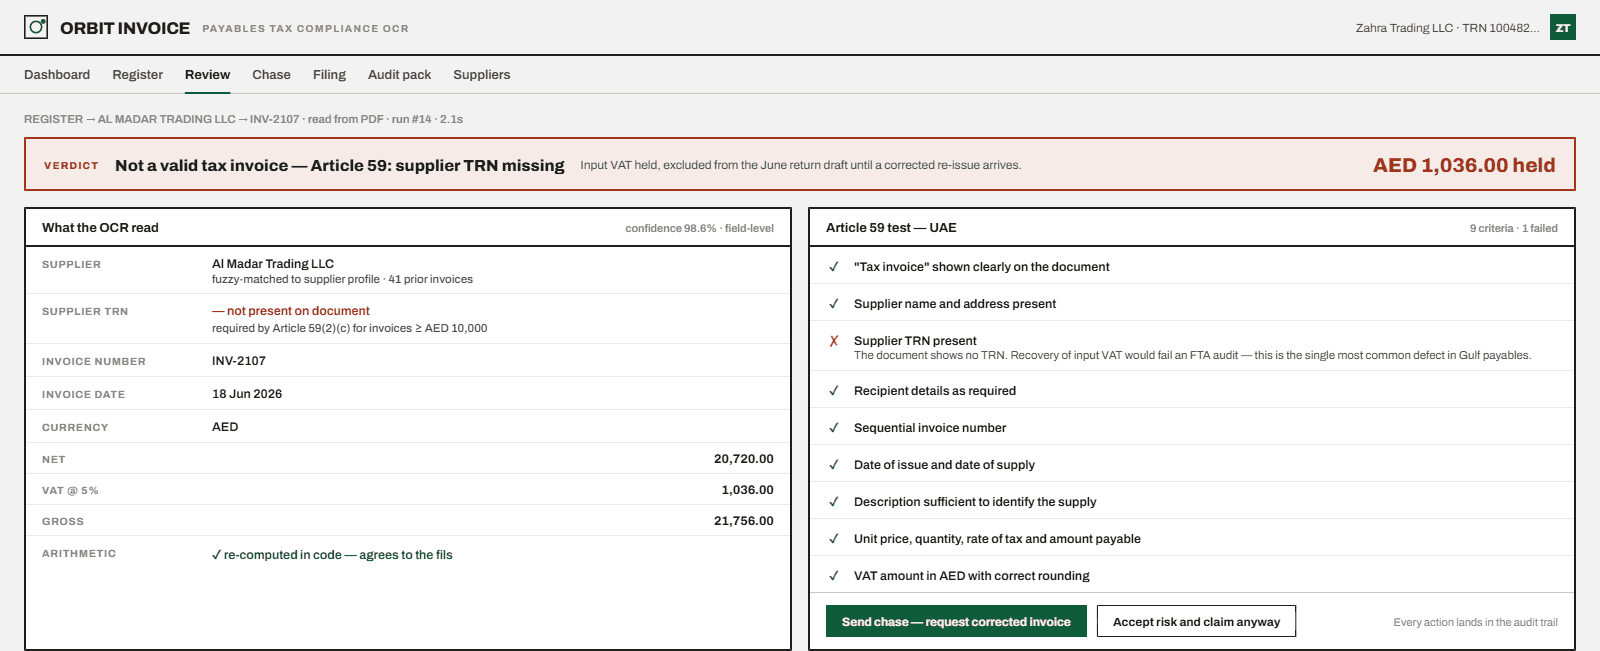The width and height of the screenshot is (1600, 651).
Task: Click the re-computed in code arithmetic note
Action: pyautogui.click(x=332, y=555)
